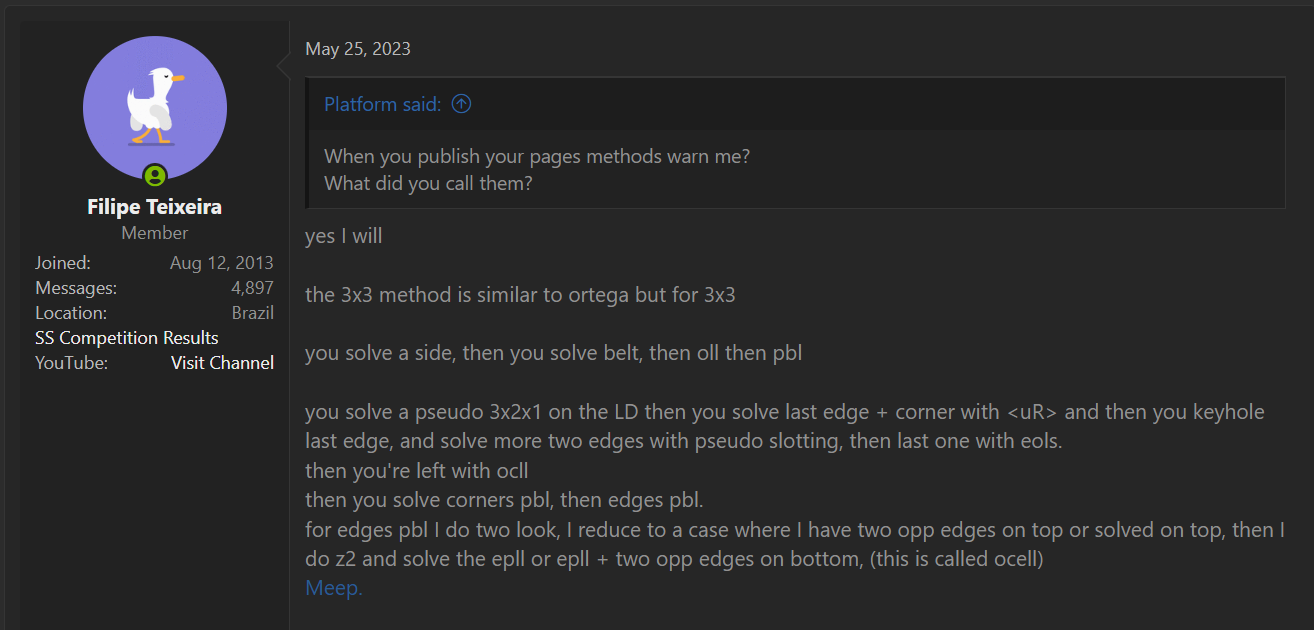Click the Member user title
The width and height of the screenshot is (1314, 630).
pos(154,233)
